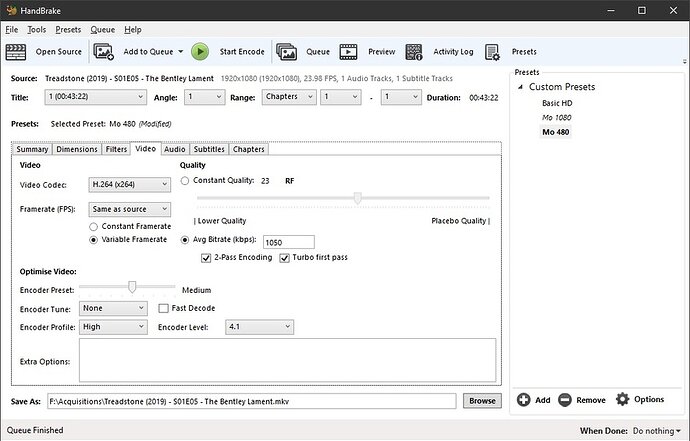This screenshot has height=441, width=690.
Task: Click the HandBrake app icon in title bar
Action: [x=11, y=10]
